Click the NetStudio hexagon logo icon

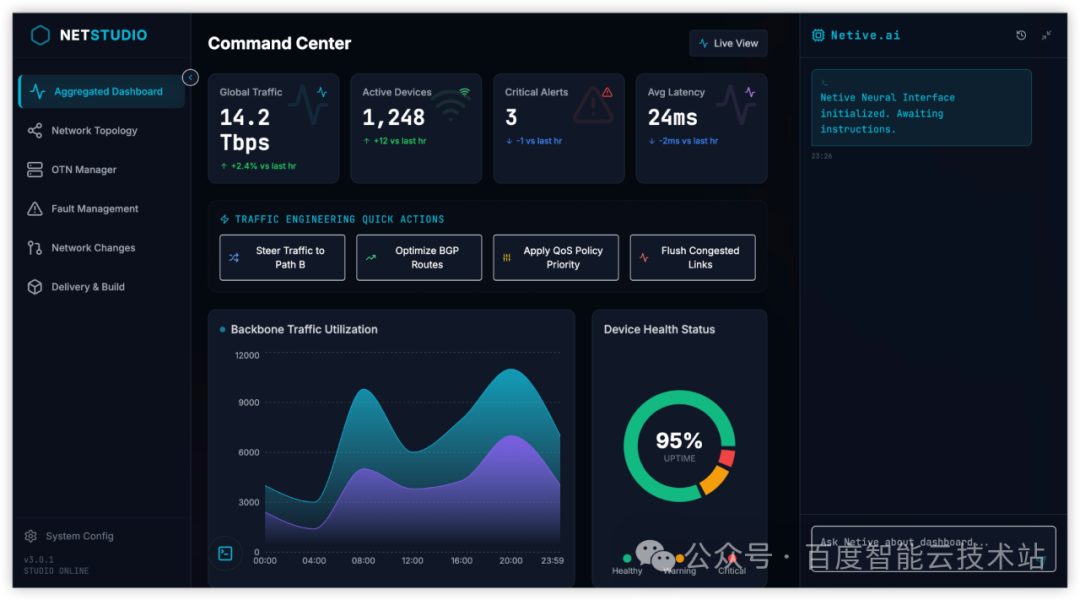[x=40, y=35]
